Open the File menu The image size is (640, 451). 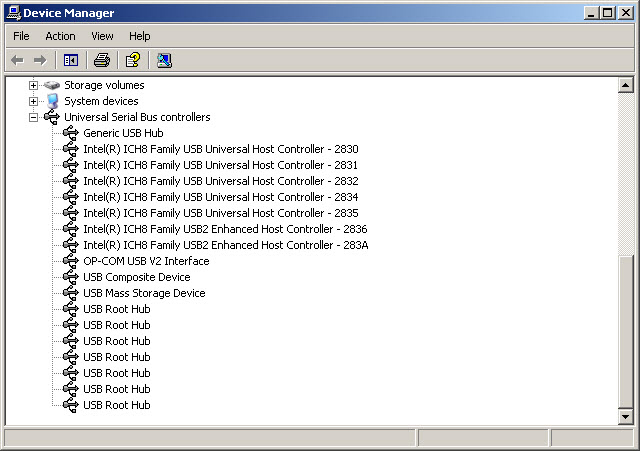[21, 36]
